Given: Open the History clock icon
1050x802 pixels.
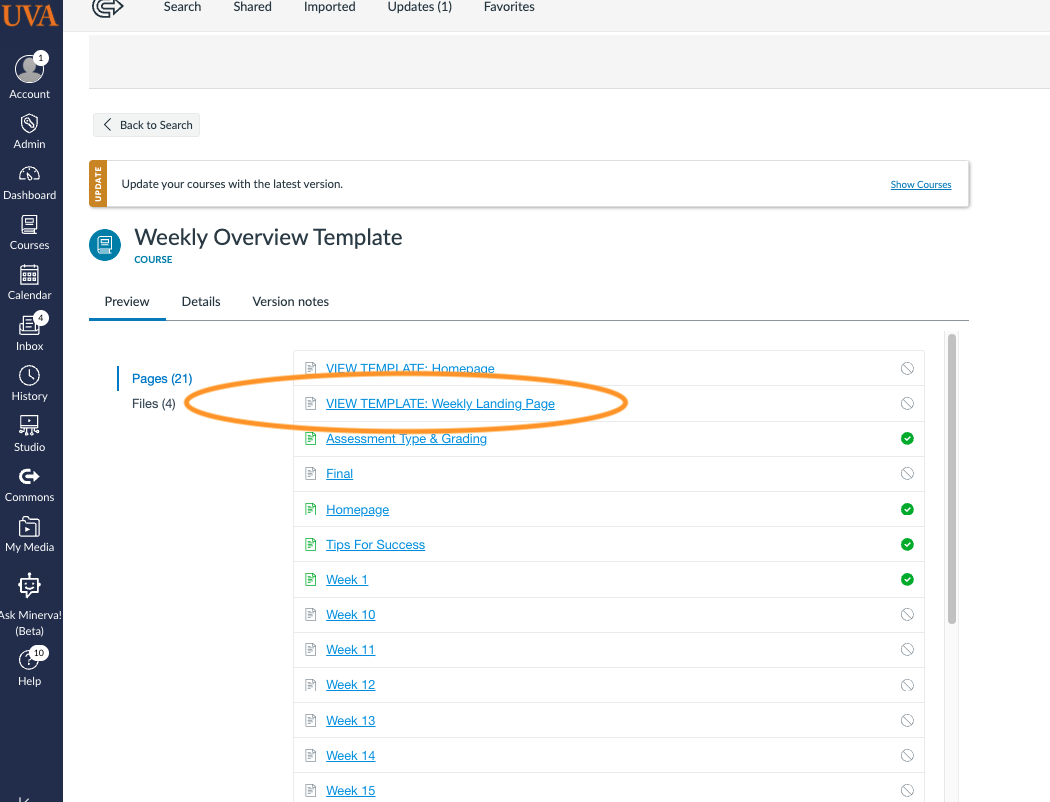Looking at the screenshot, I should [29, 376].
